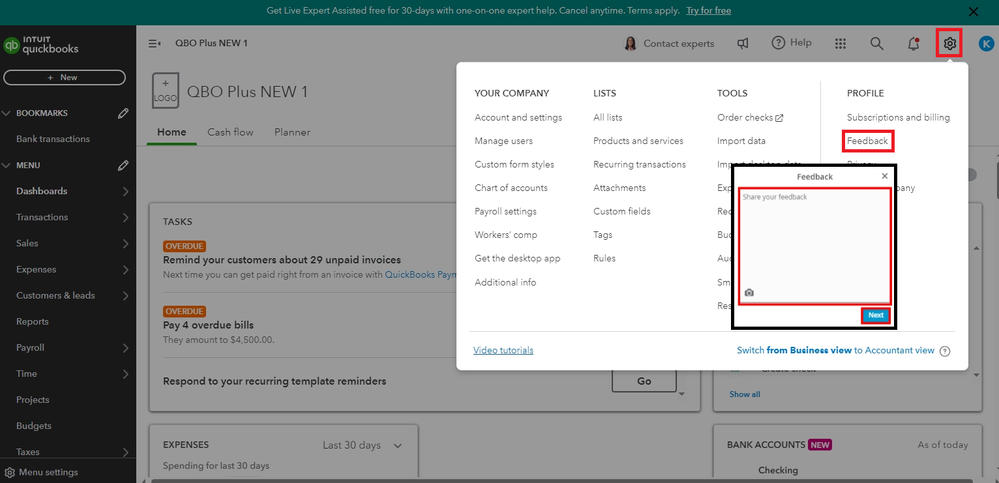Open Import data tool
The width and height of the screenshot is (999, 483).
(x=742, y=141)
